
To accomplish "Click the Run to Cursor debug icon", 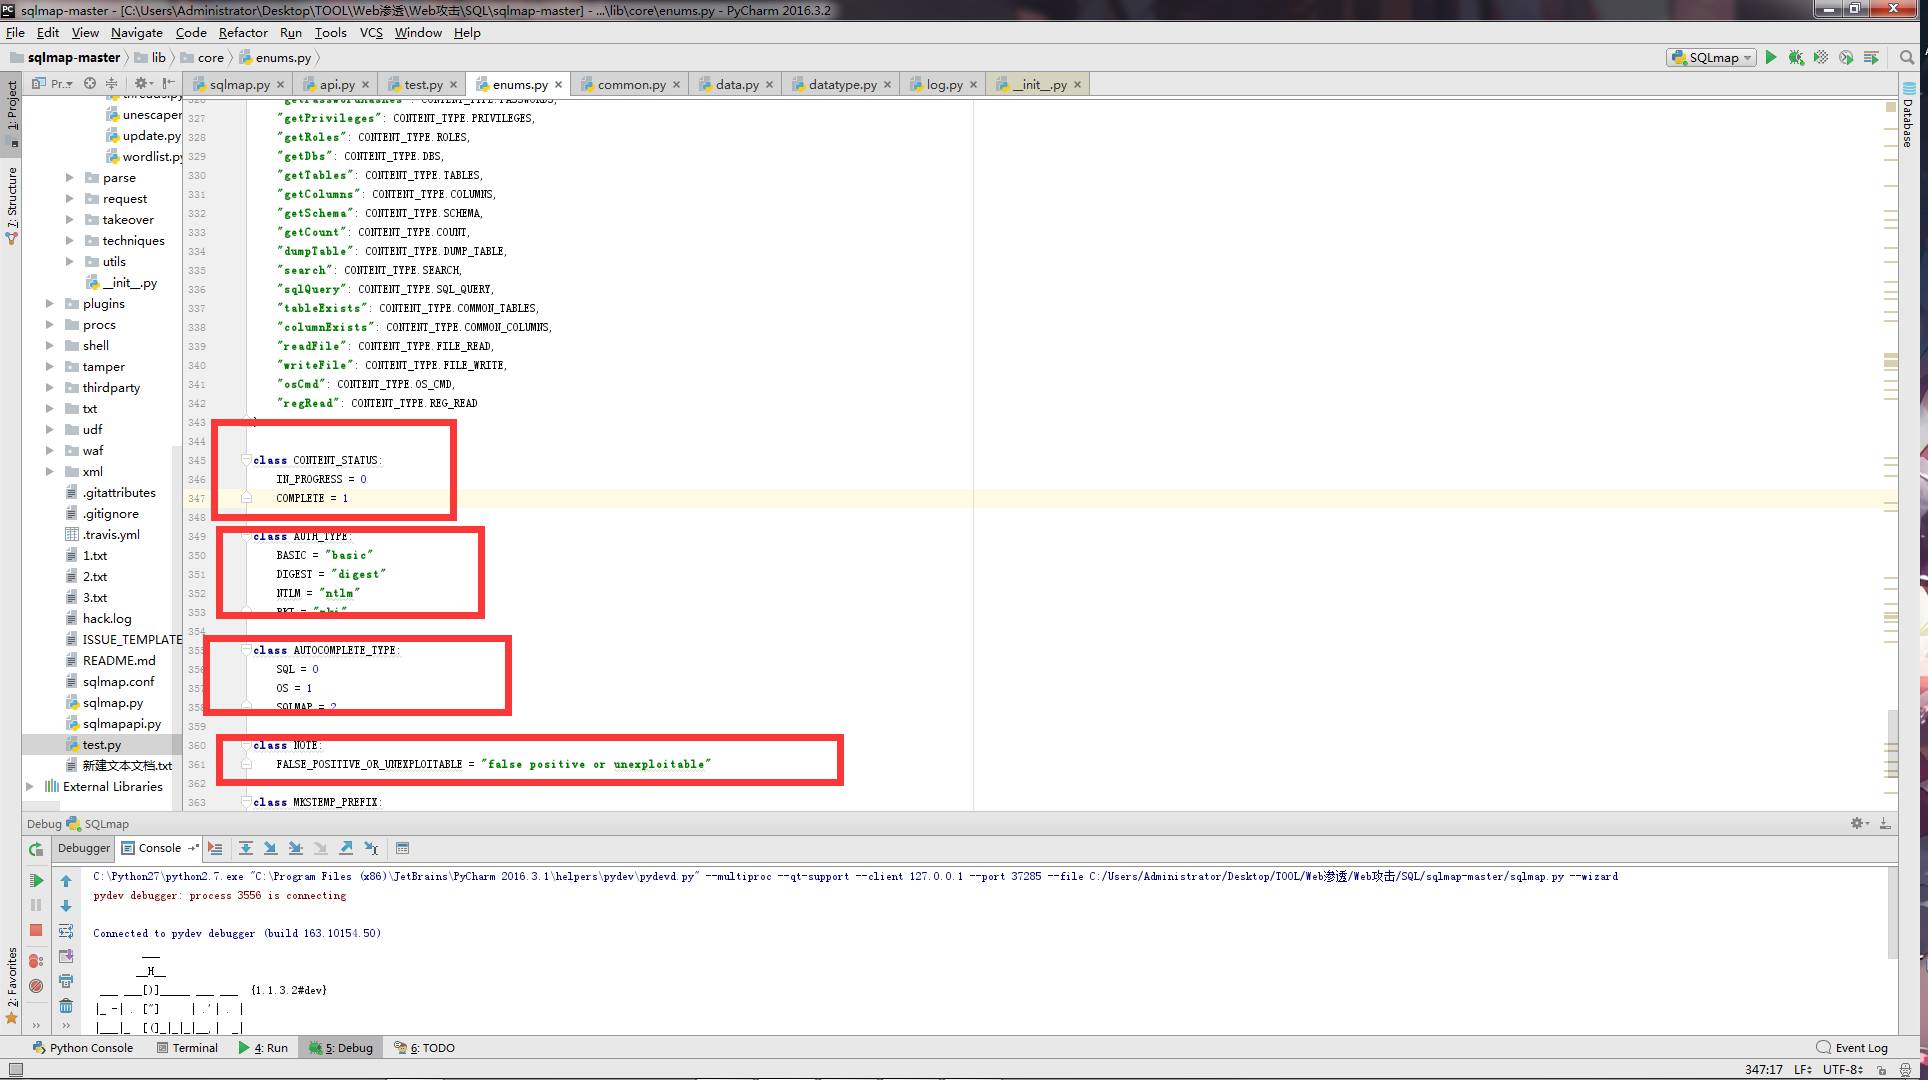I will pyautogui.click(x=371, y=848).
